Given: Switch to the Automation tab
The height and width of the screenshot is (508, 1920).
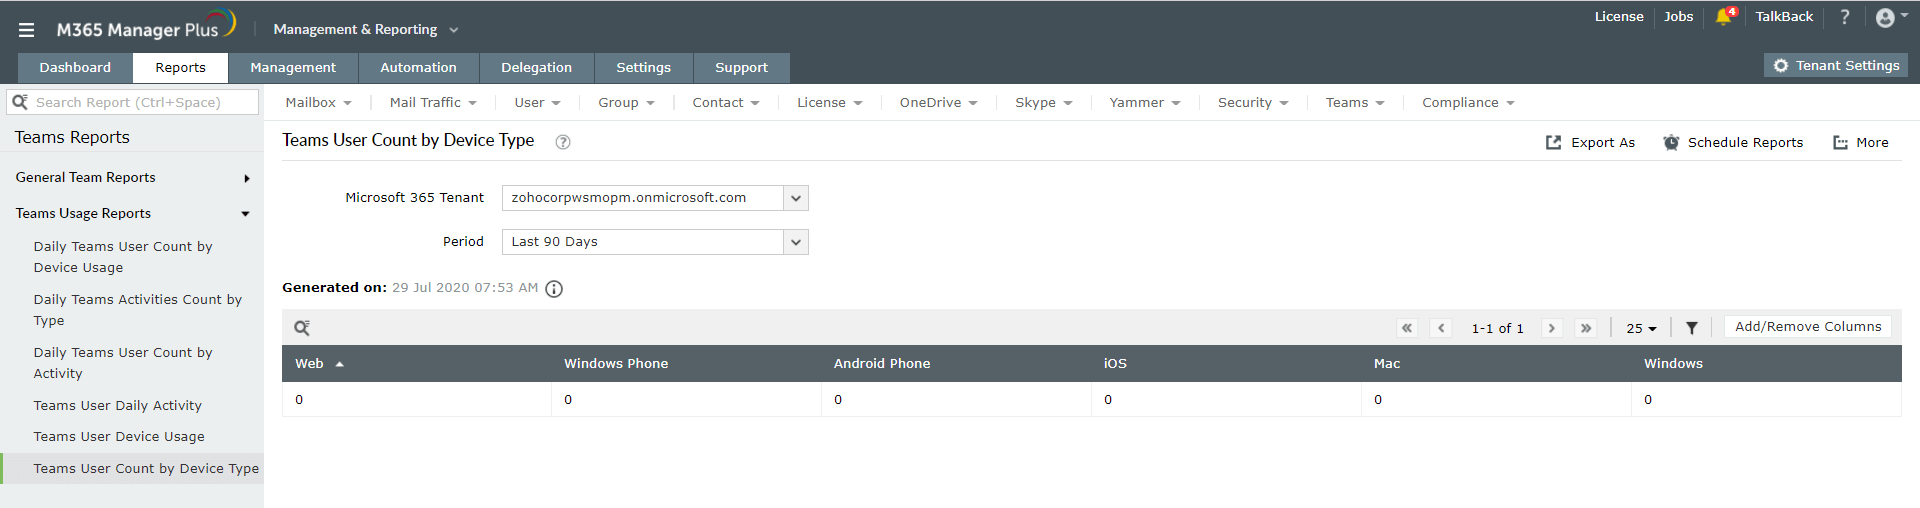Looking at the screenshot, I should [x=418, y=68].
